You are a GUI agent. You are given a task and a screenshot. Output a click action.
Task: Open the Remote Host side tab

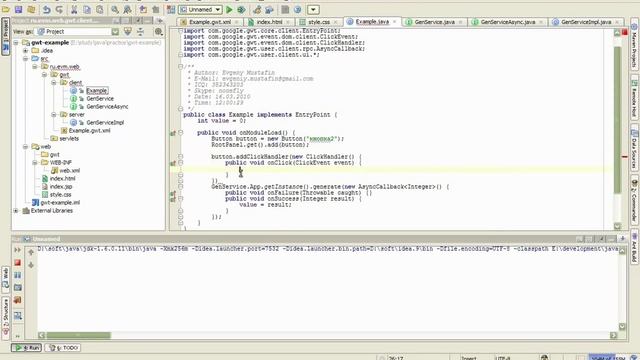pos(634,99)
